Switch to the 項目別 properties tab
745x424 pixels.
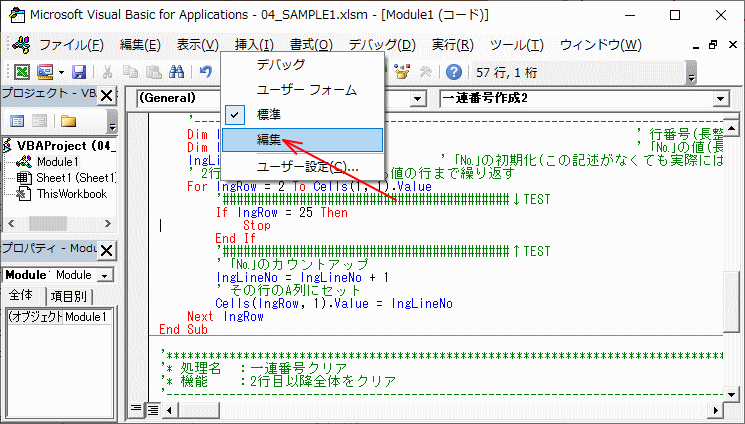68,297
